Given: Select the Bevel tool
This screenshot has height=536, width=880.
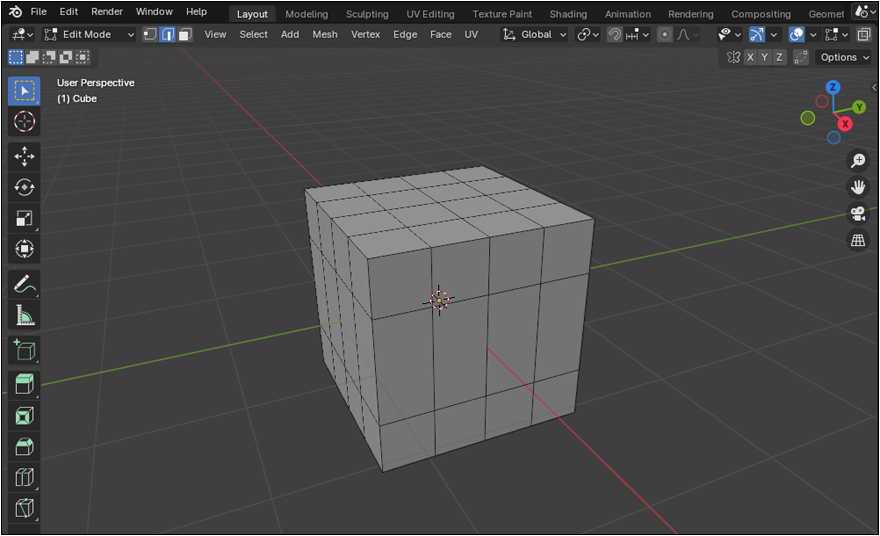Looking at the screenshot, I should 25,446.
